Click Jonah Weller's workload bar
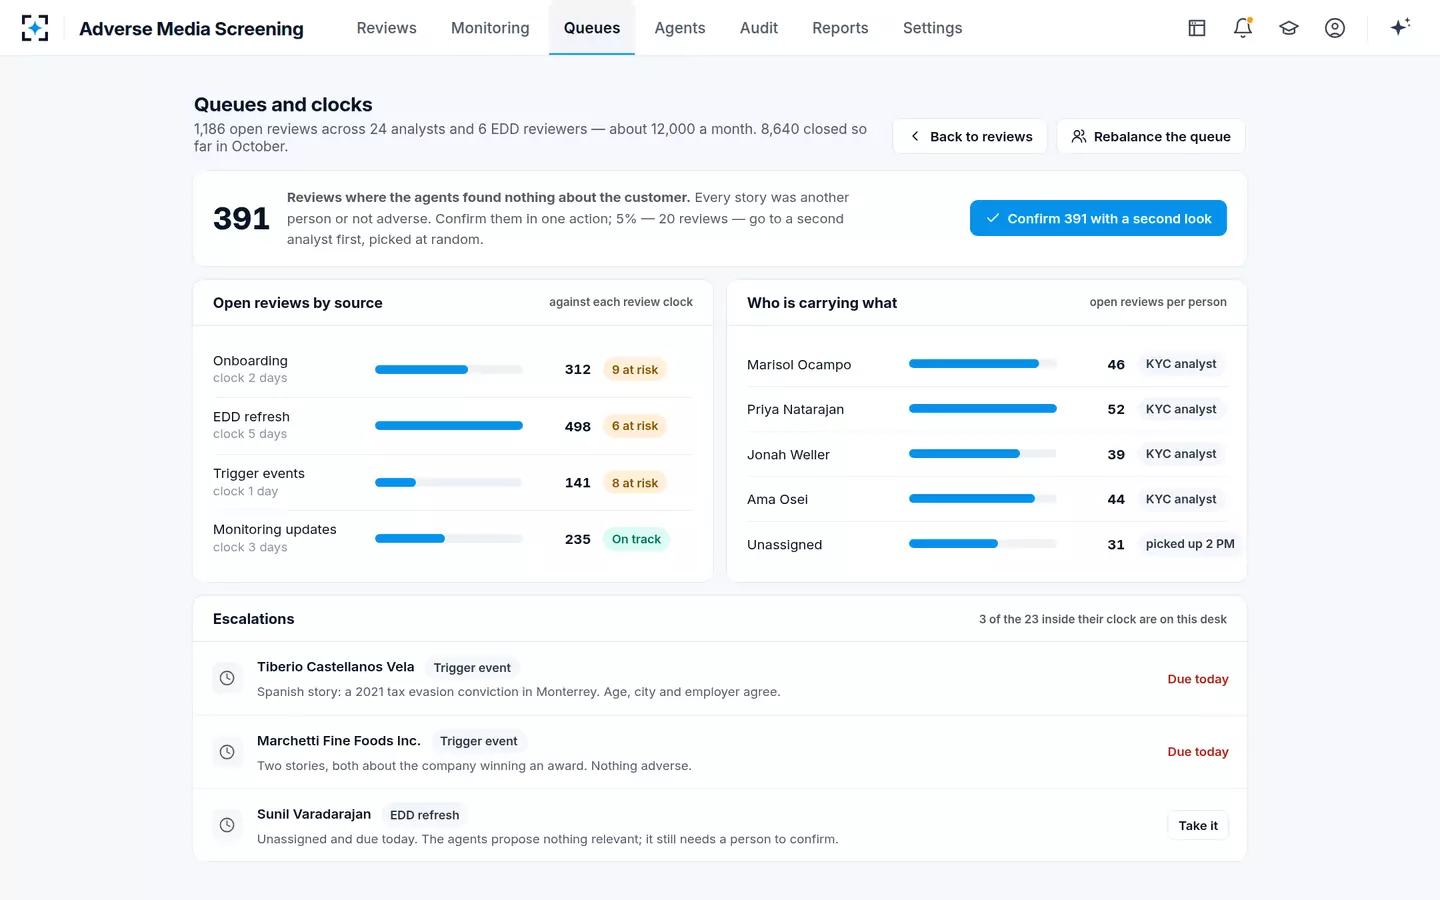The image size is (1440, 900). (x=983, y=454)
